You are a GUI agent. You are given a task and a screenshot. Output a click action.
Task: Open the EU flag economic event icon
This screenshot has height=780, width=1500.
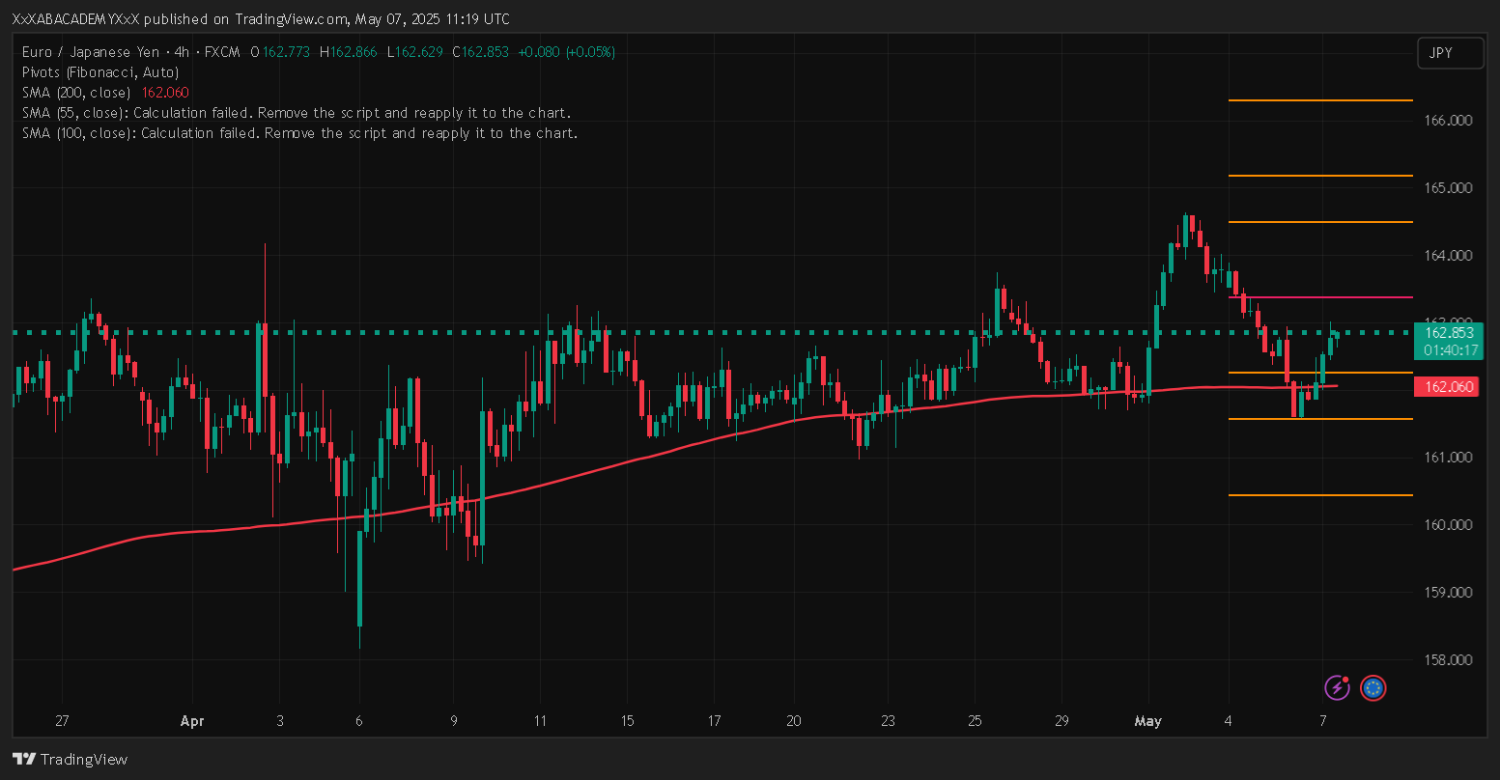1373,687
